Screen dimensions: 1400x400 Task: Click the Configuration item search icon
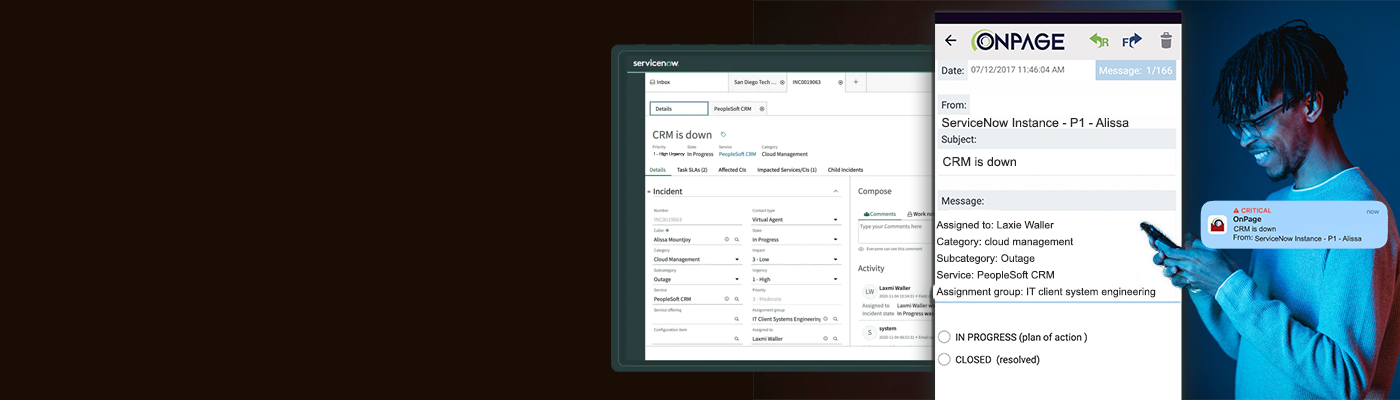tap(737, 339)
